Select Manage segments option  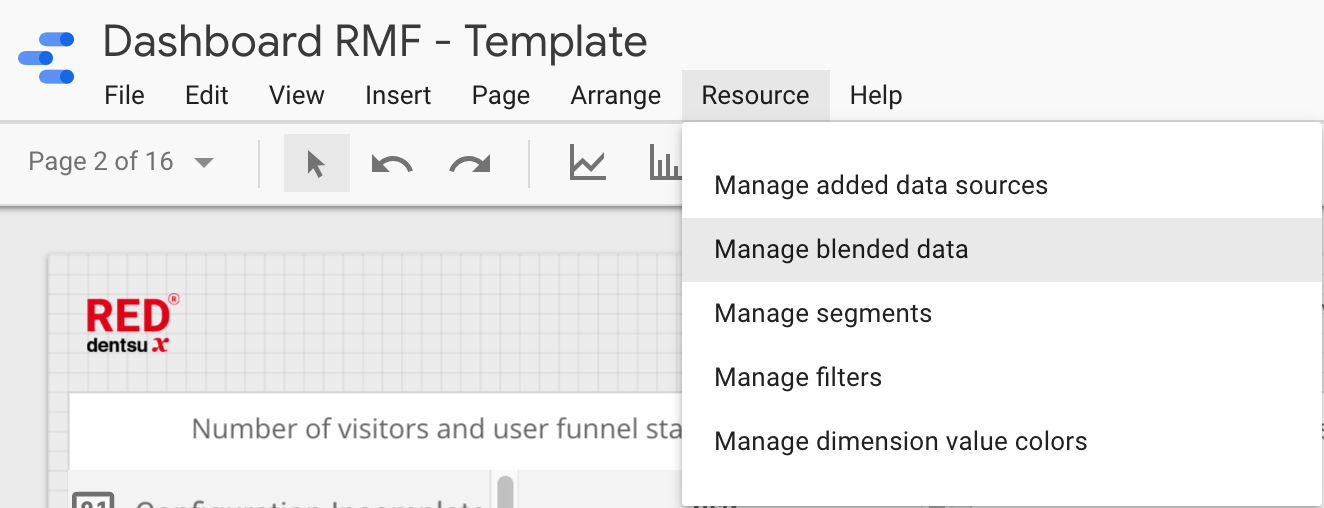coord(823,314)
